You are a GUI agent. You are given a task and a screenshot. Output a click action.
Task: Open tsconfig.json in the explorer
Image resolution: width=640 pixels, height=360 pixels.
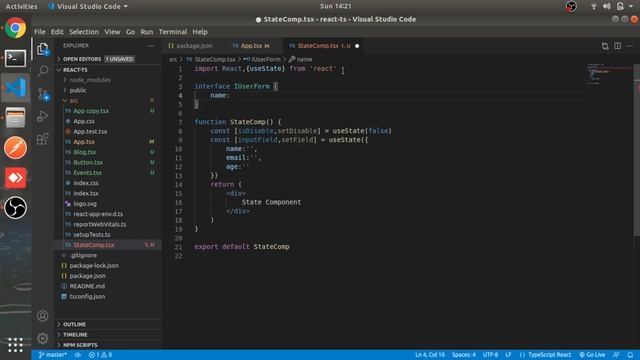(108, 296)
